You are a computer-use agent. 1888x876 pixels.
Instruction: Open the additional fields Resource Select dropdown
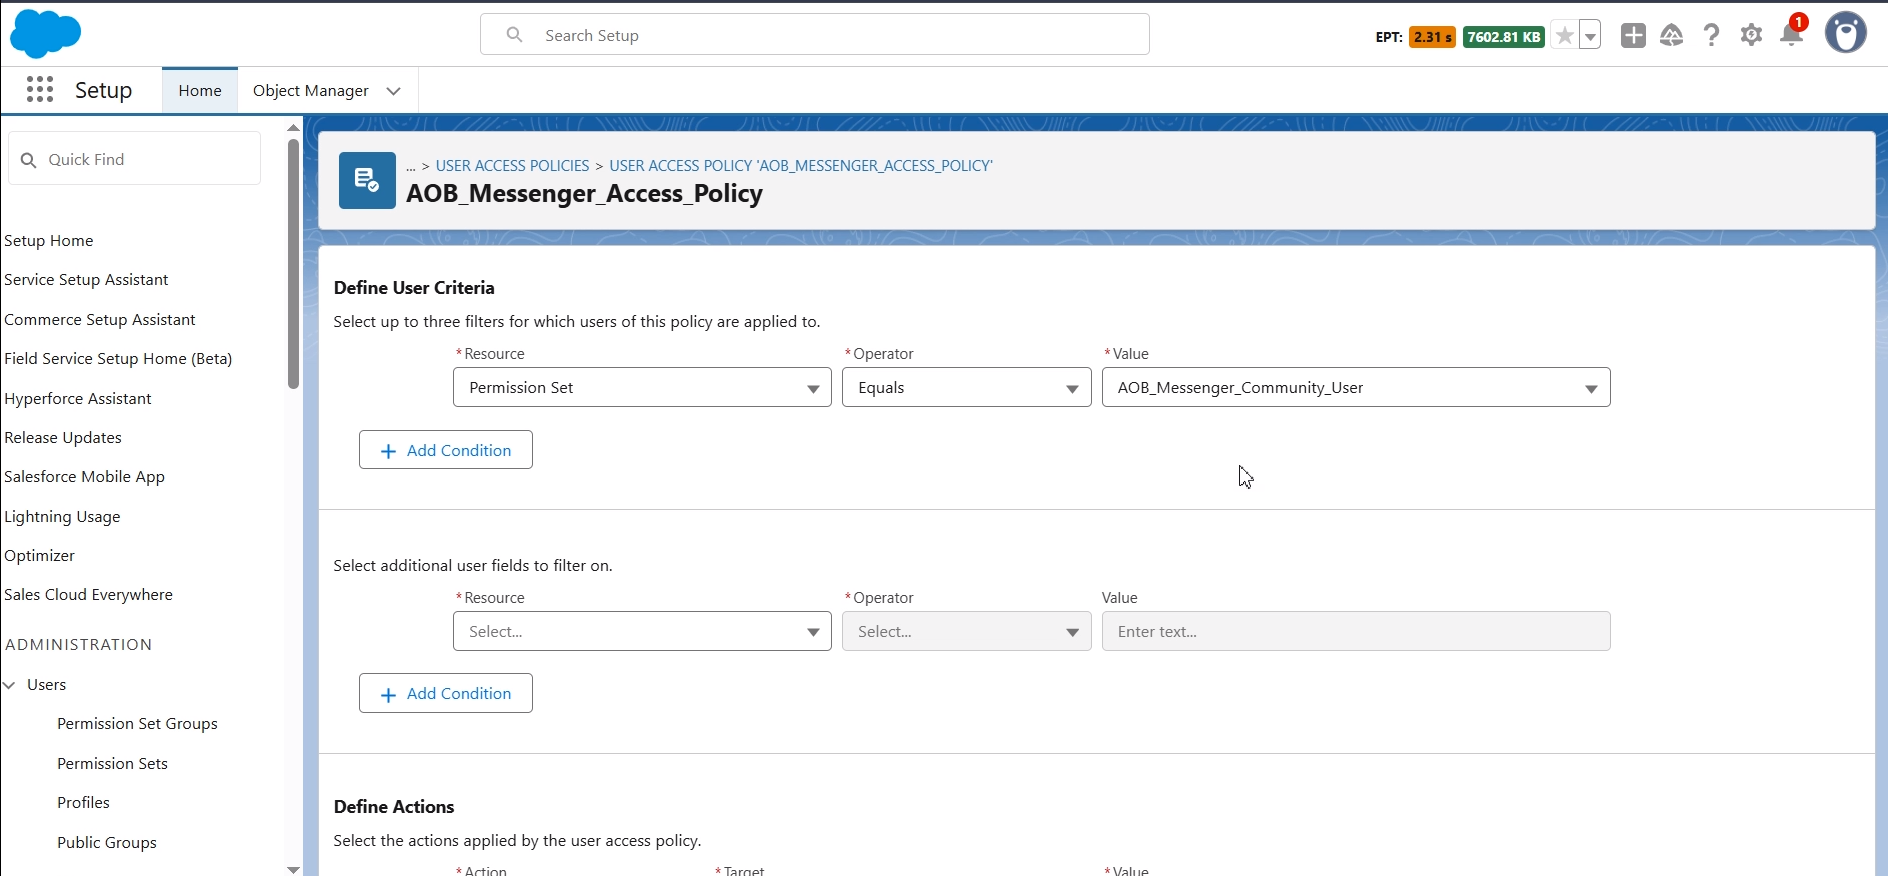click(x=642, y=632)
